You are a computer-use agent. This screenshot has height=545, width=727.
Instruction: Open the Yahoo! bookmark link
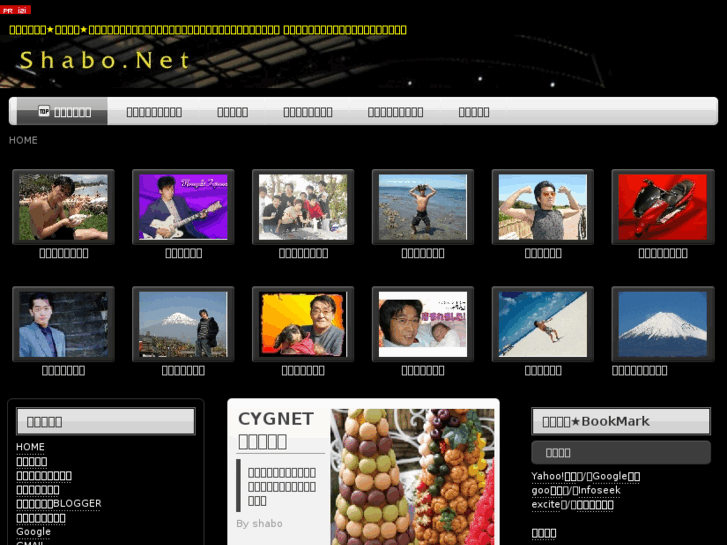[x=557, y=476]
